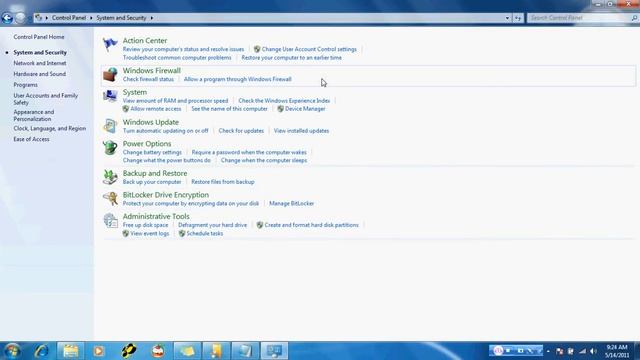
Task: Click the System and Security breadcrumb segment
Action: click(x=121, y=18)
